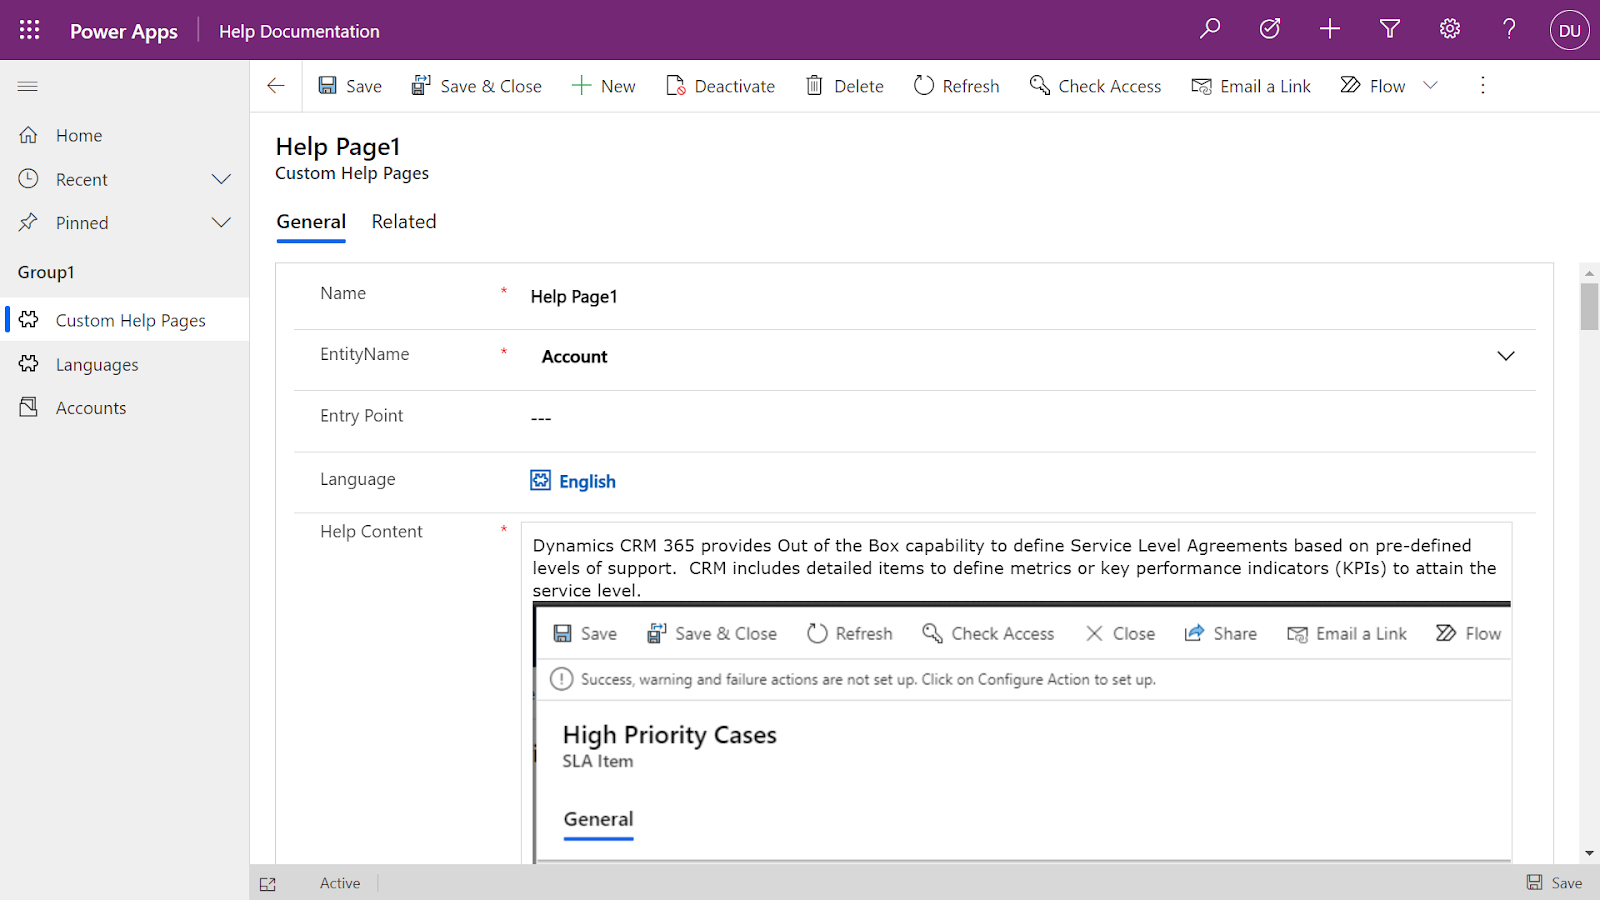Refresh the form
Screen dimensions: 1600x900
(x=956, y=86)
